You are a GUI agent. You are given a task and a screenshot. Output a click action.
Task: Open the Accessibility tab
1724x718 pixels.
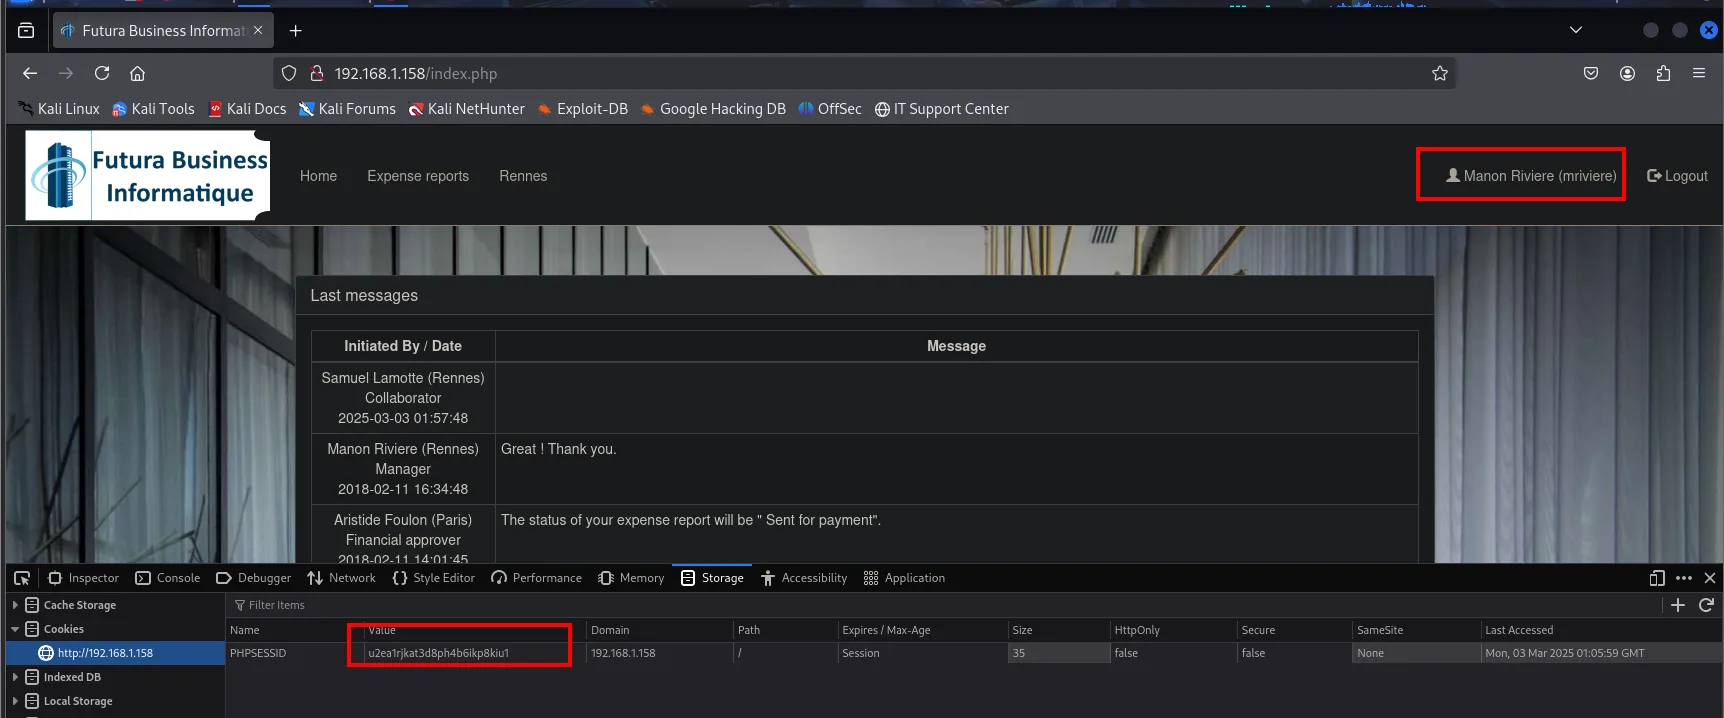point(804,578)
